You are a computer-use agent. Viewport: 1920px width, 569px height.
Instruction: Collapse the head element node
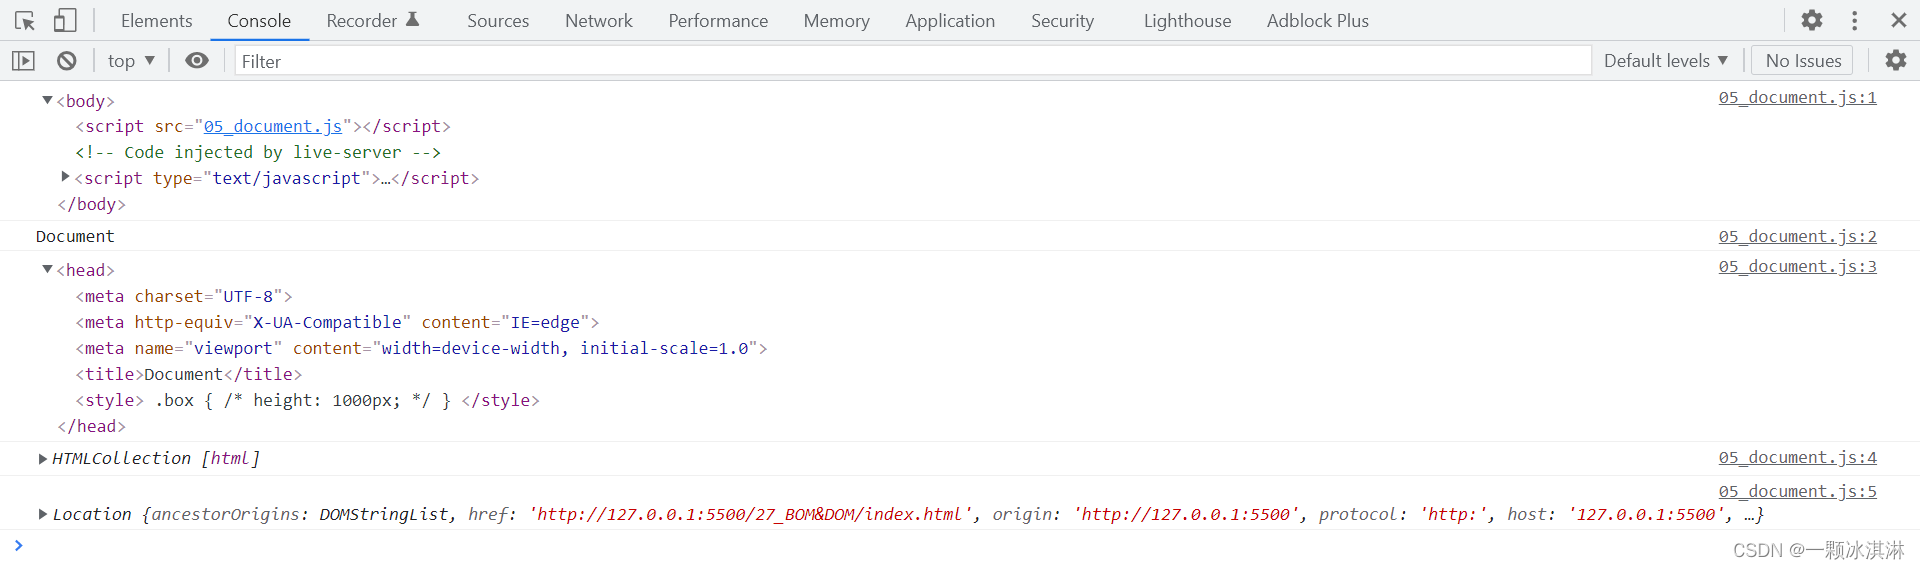47,269
